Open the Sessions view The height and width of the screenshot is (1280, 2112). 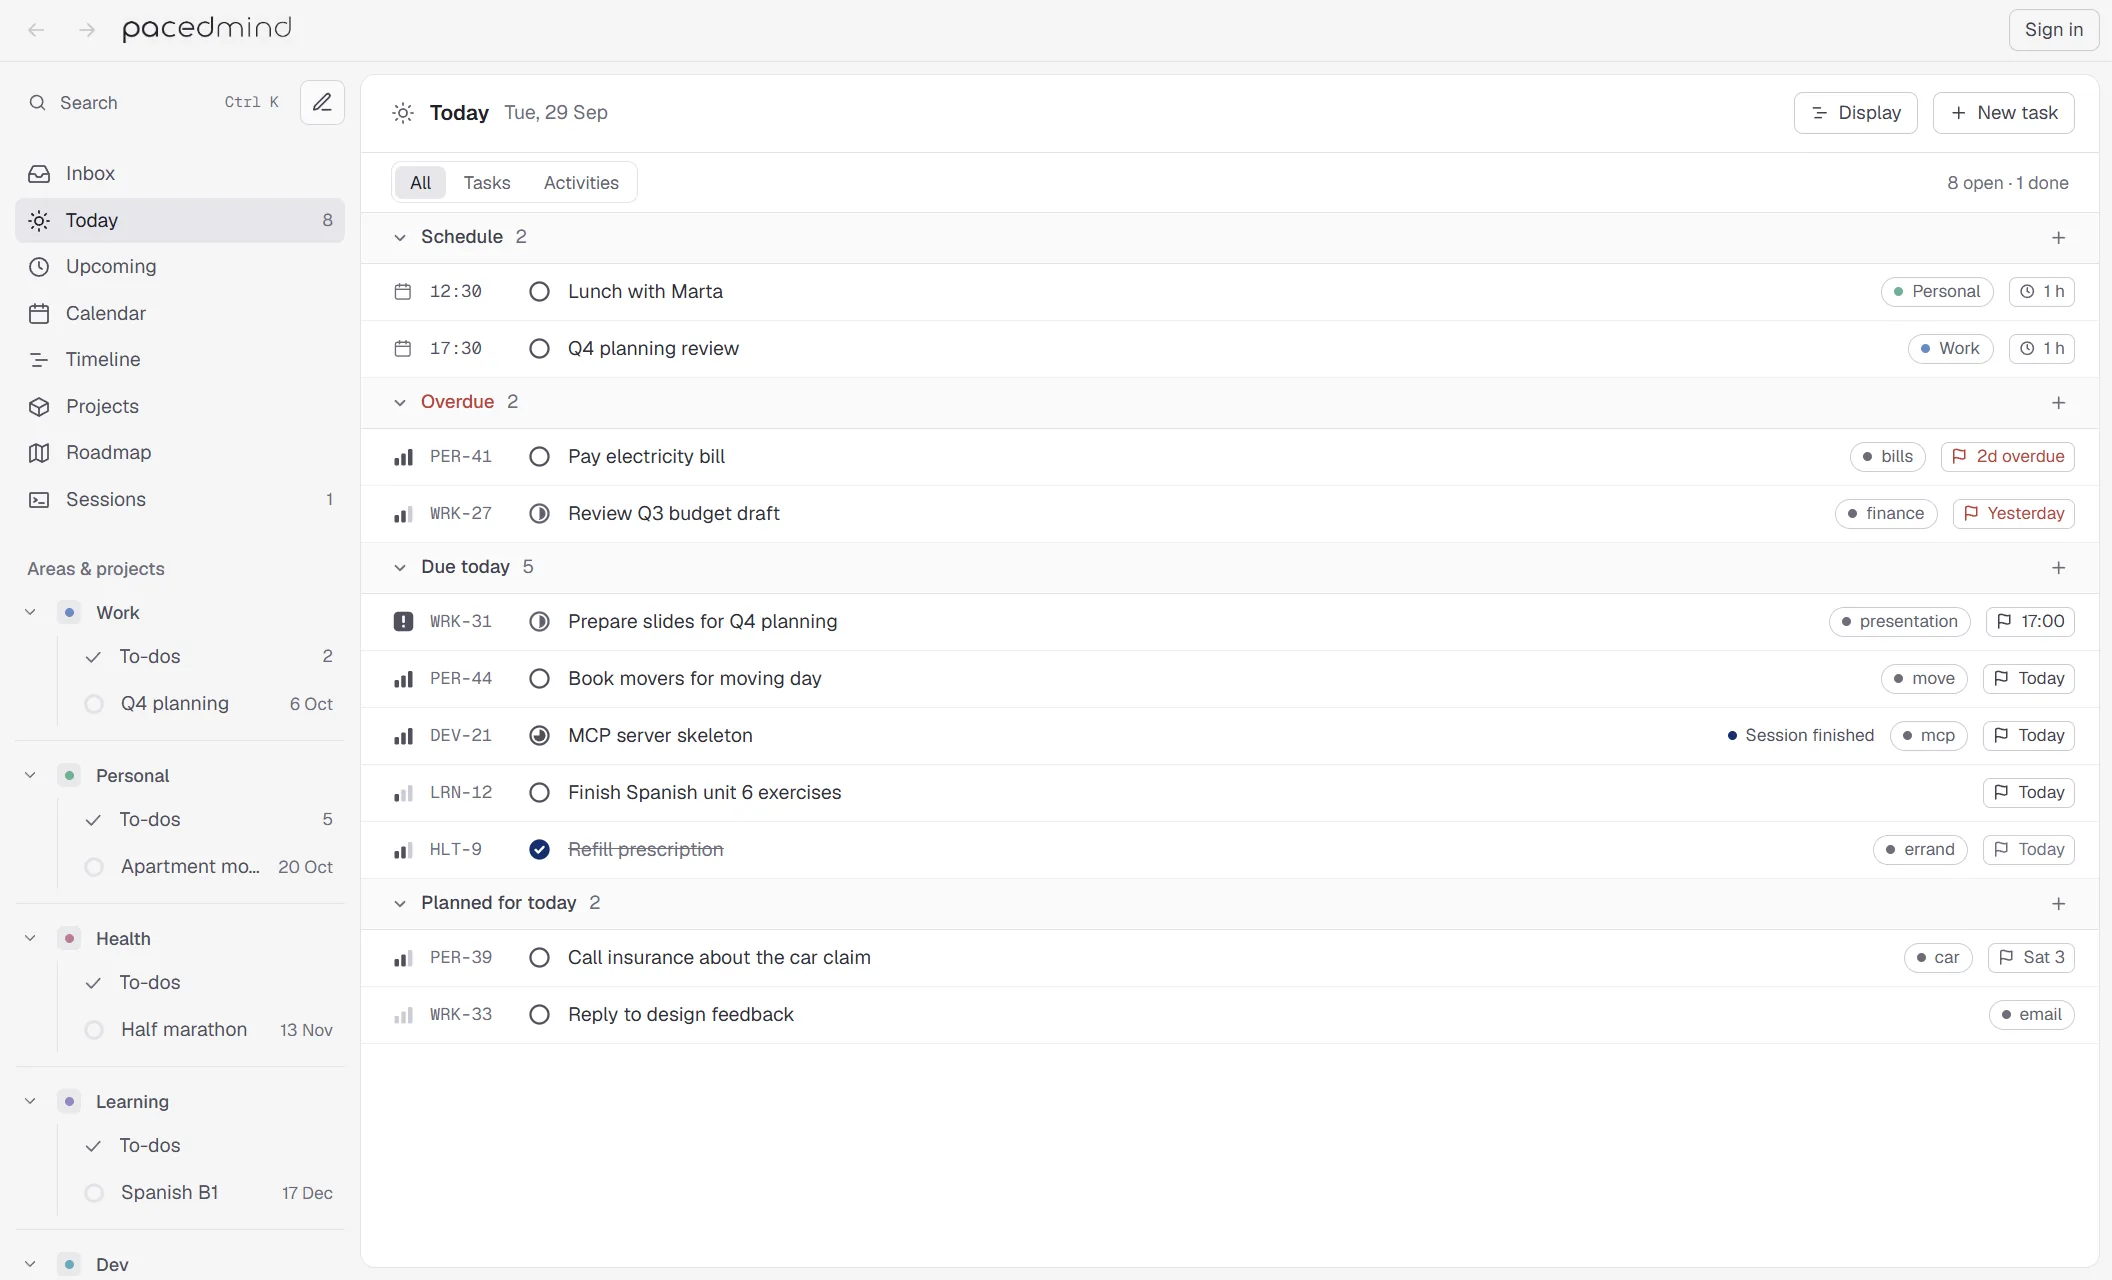click(x=180, y=499)
